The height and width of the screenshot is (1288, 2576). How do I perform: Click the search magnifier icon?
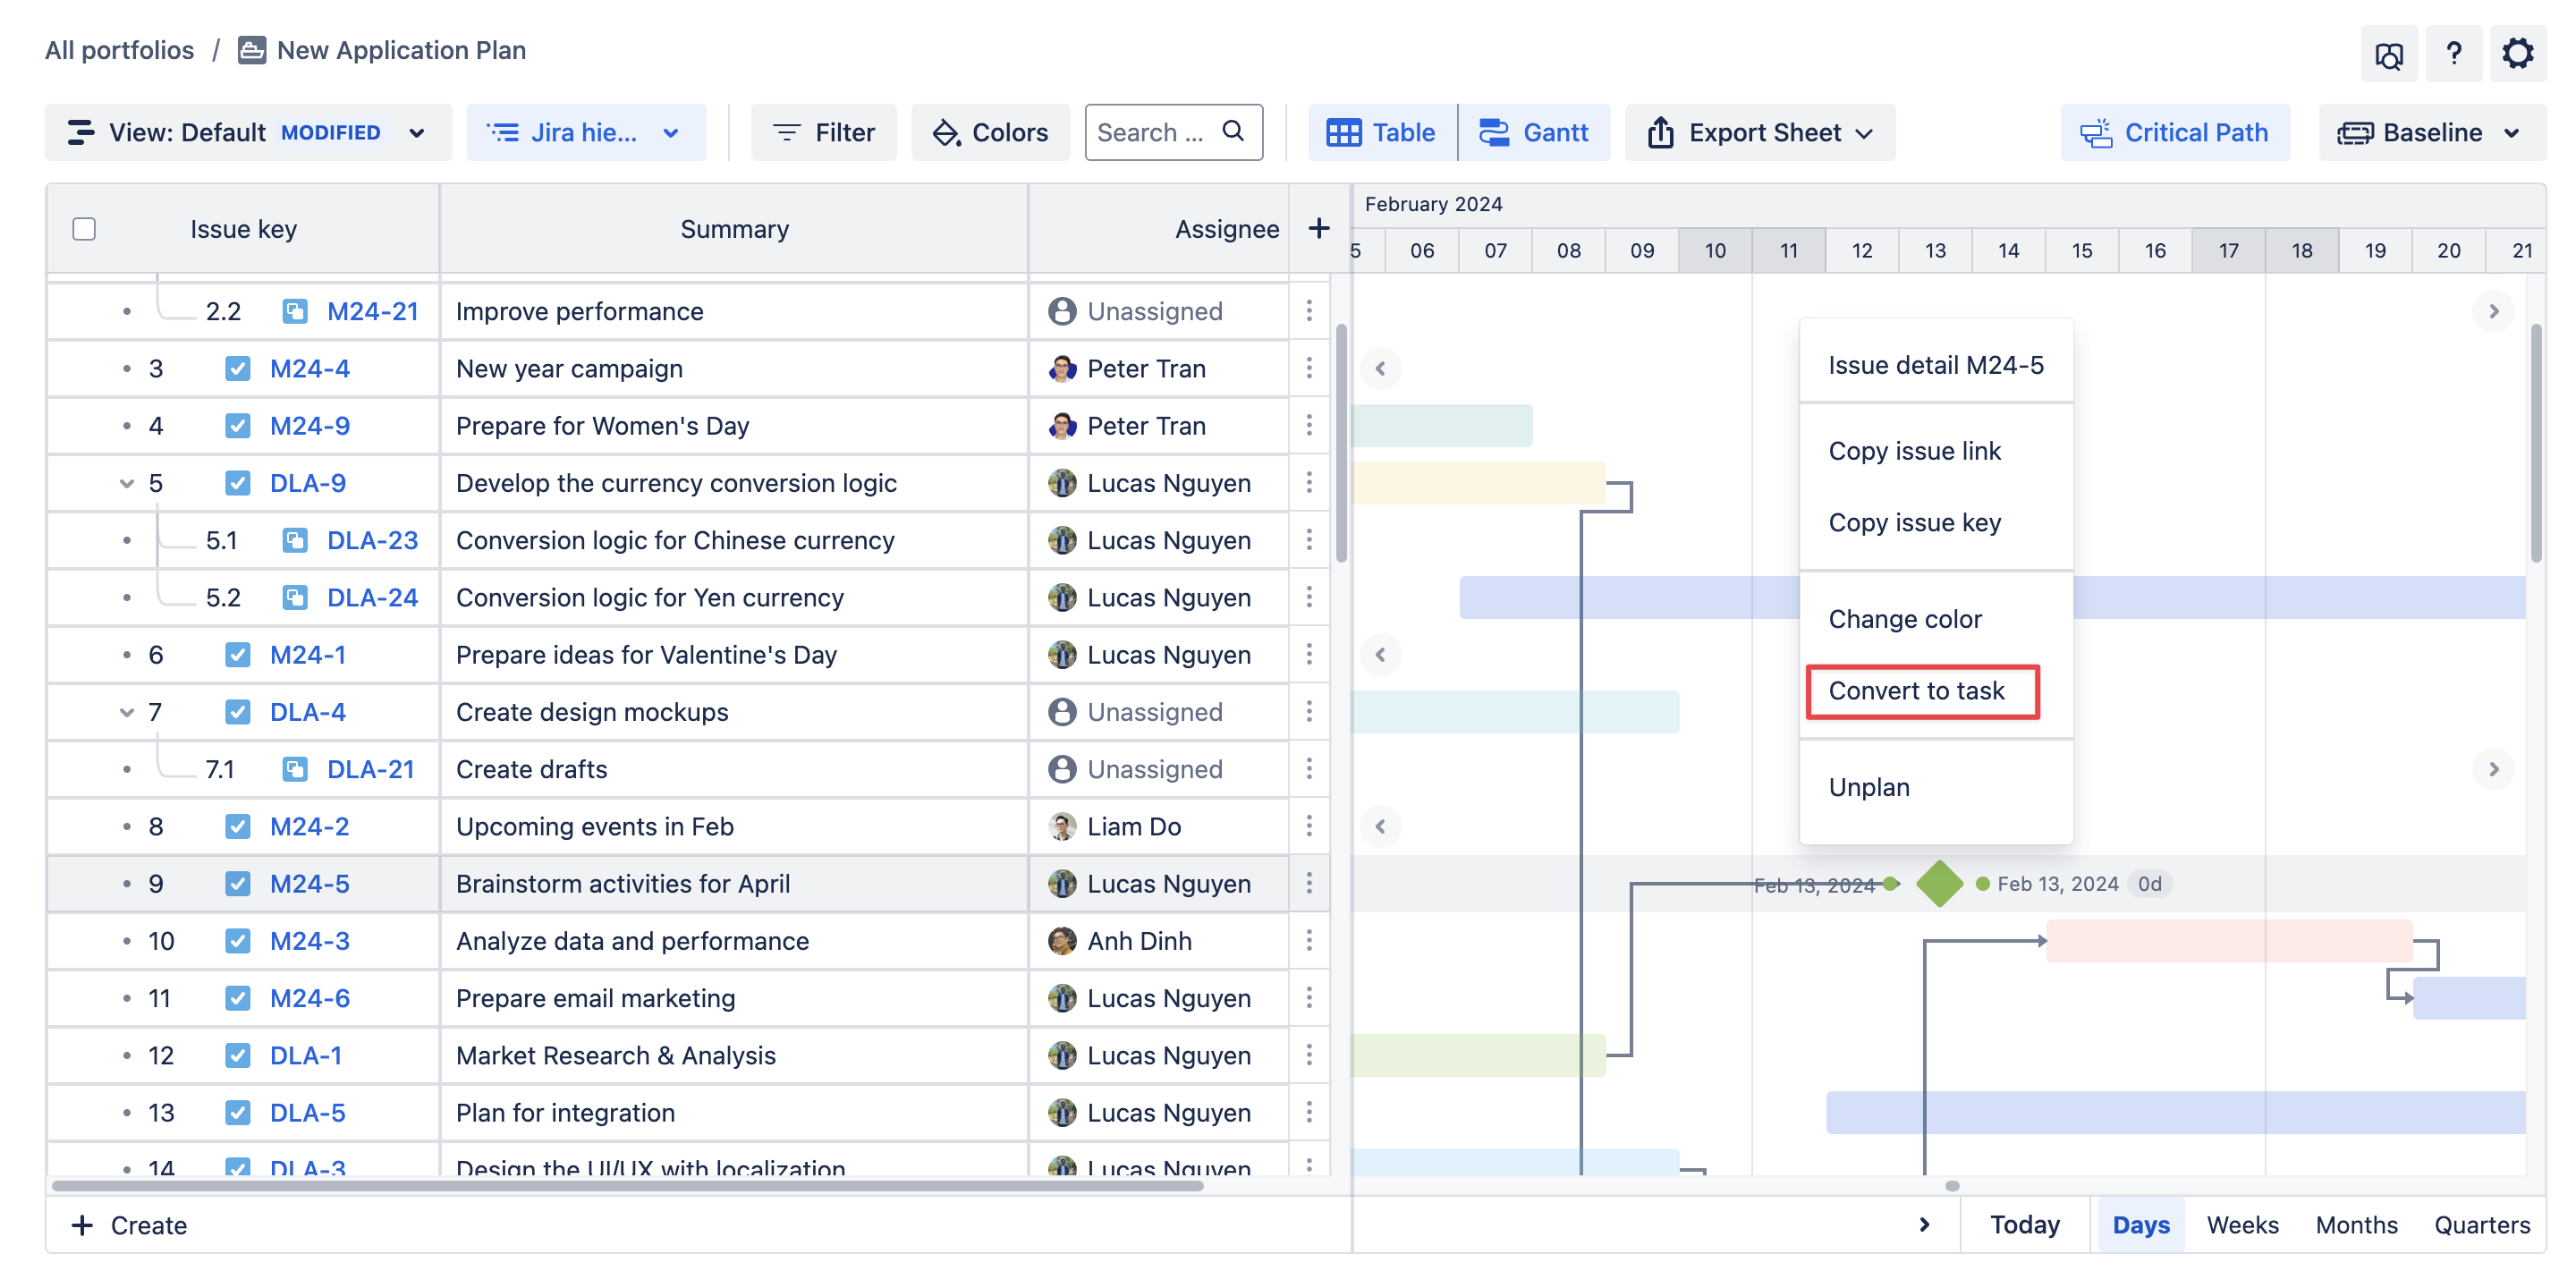pyautogui.click(x=1233, y=131)
